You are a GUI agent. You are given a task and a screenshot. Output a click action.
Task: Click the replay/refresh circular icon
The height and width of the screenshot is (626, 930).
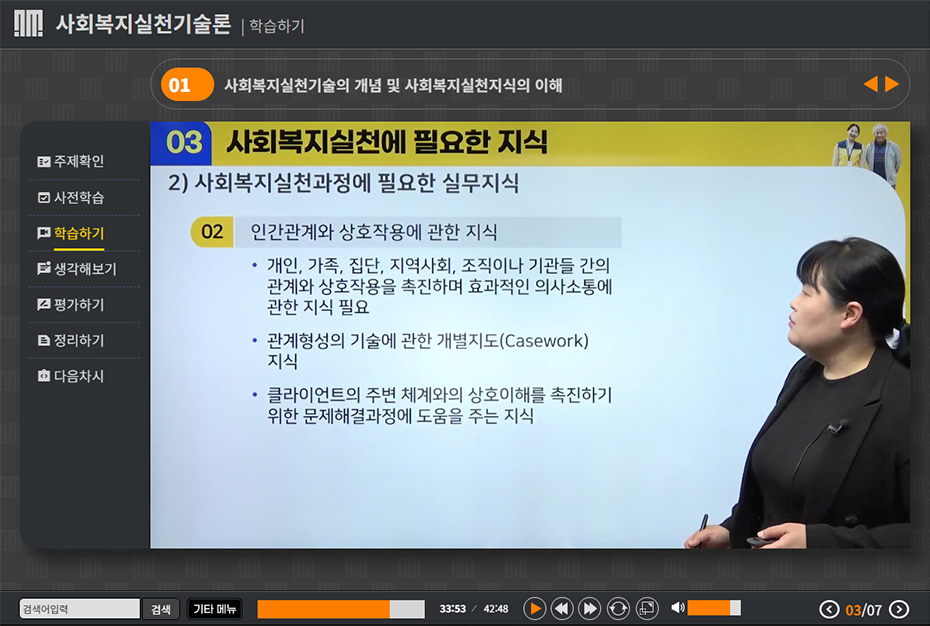point(618,608)
